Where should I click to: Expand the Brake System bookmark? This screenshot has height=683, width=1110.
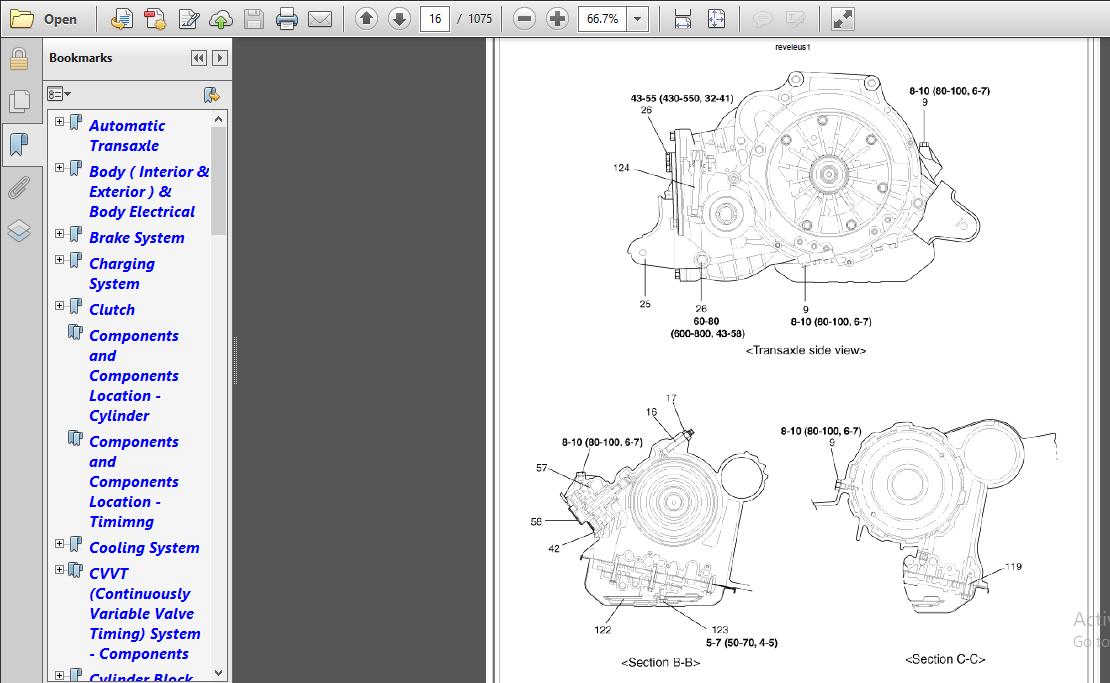[59, 234]
